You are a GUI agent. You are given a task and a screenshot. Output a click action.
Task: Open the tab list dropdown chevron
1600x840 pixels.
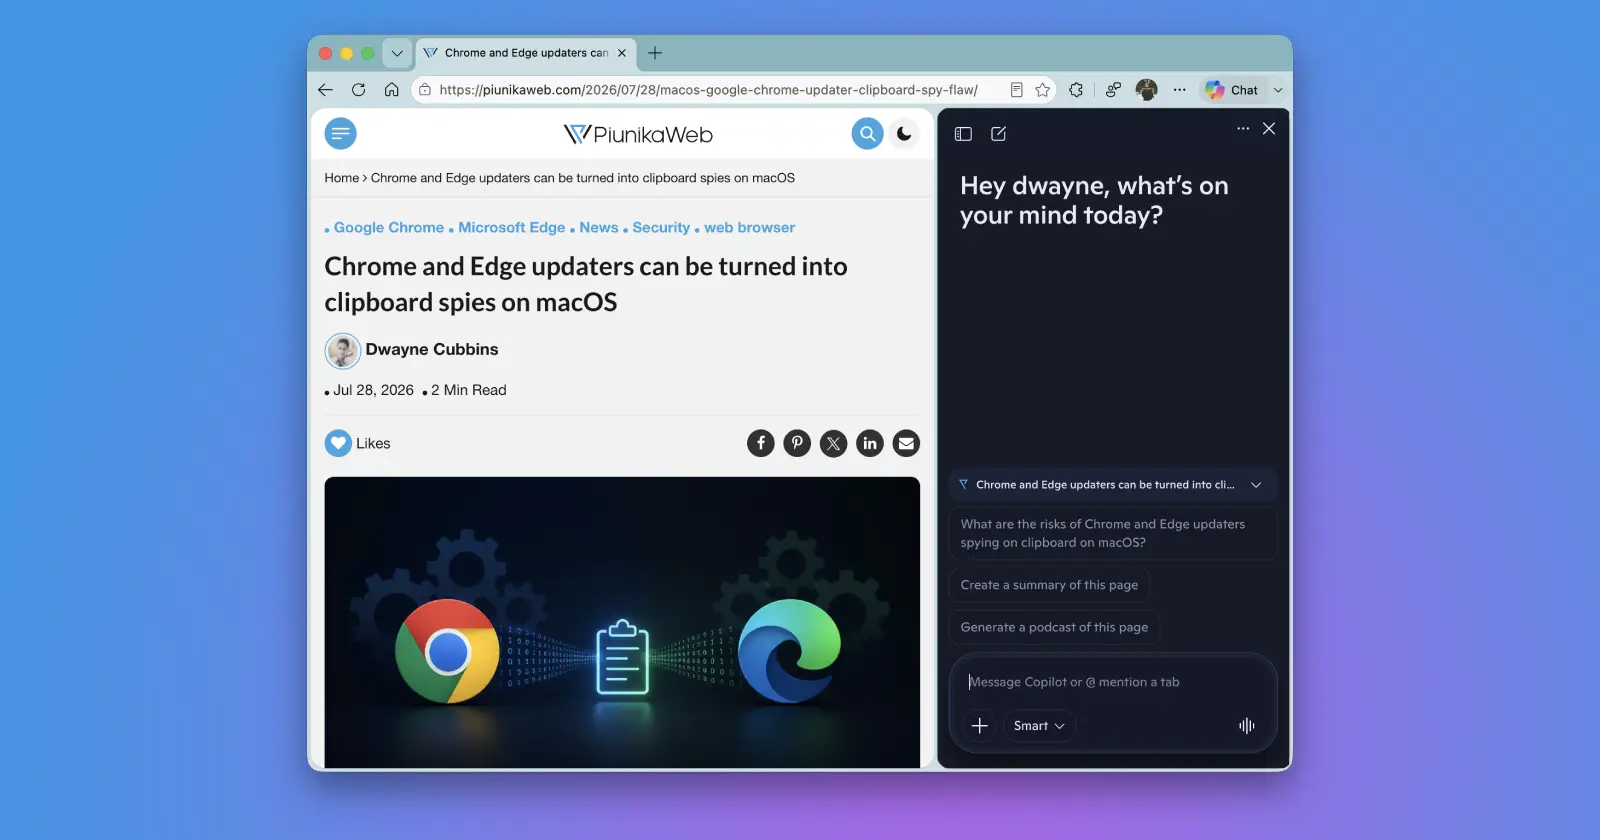(x=397, y=53)
